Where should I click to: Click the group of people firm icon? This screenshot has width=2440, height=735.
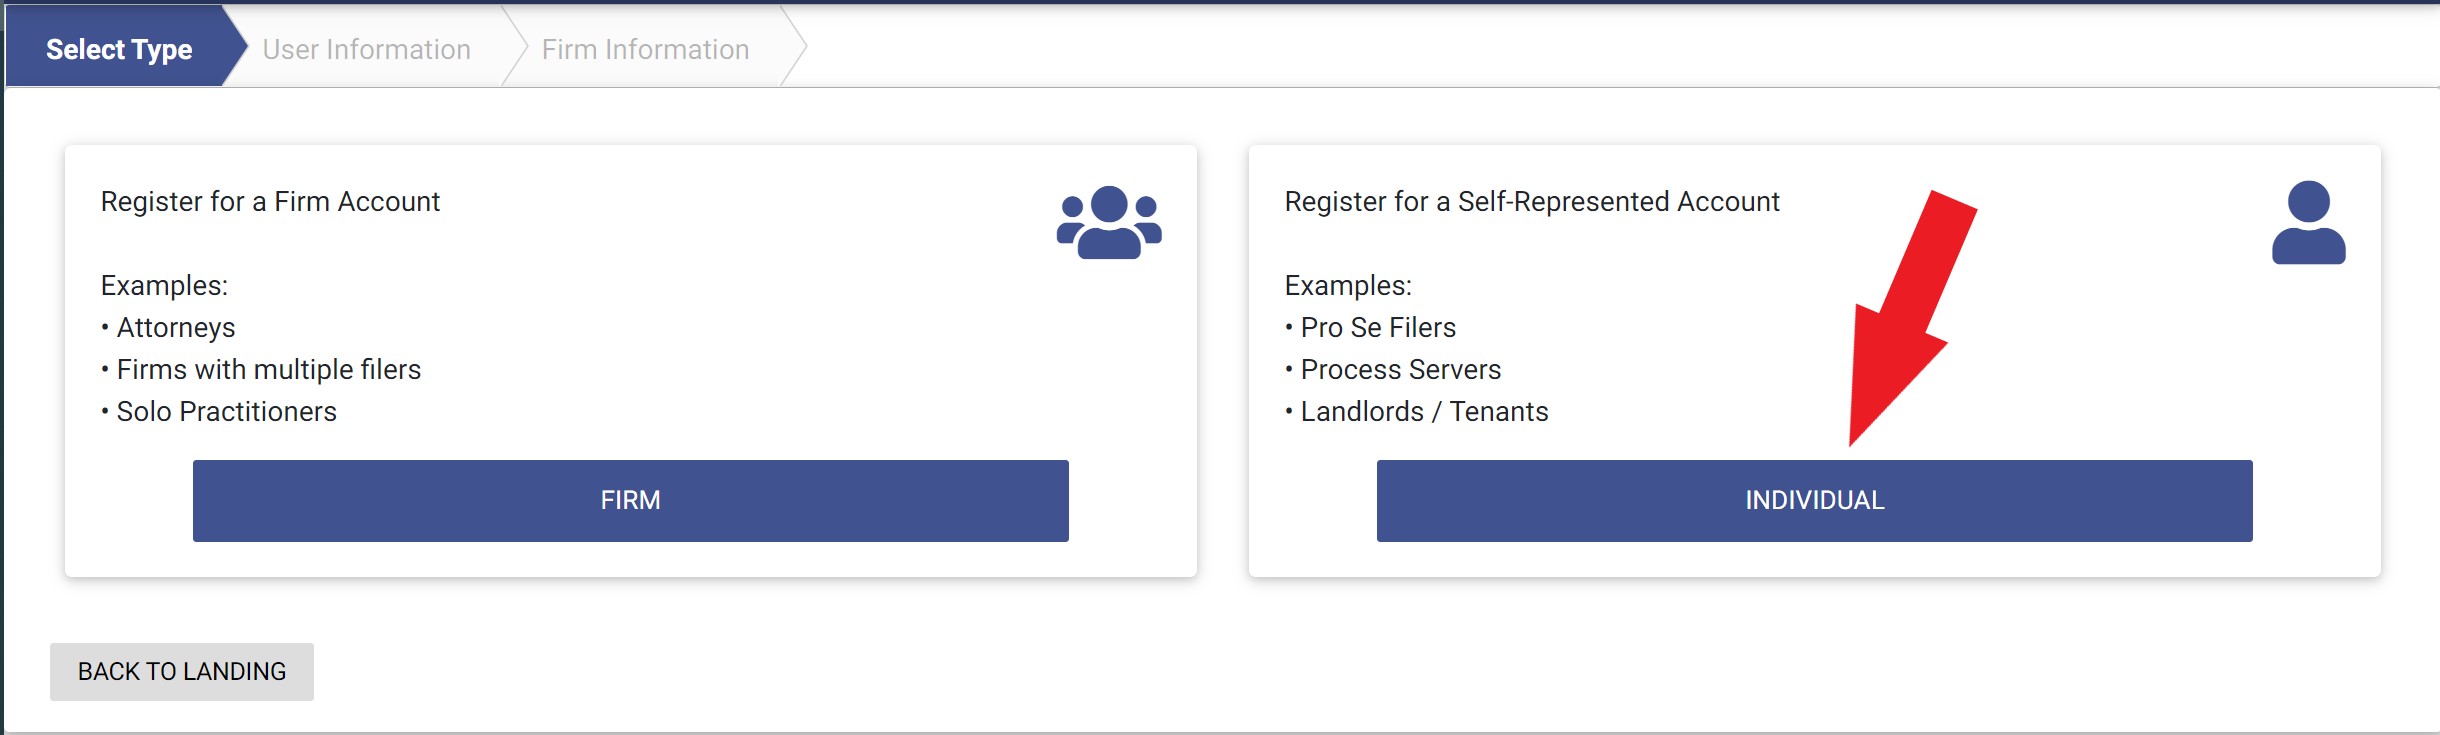click(1109, 222)
